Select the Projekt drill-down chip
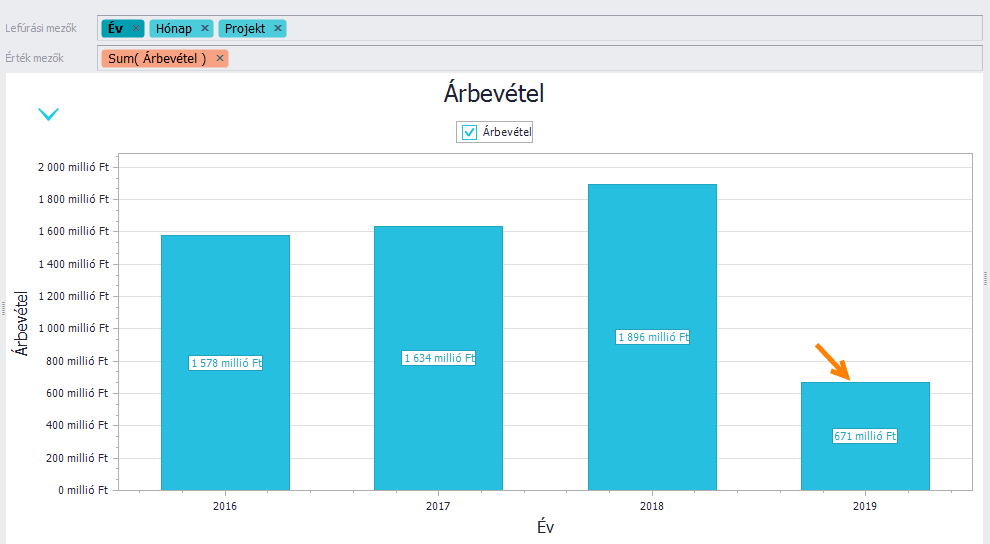This screenshot has width=990, height=544. click(x=245, y=29)
